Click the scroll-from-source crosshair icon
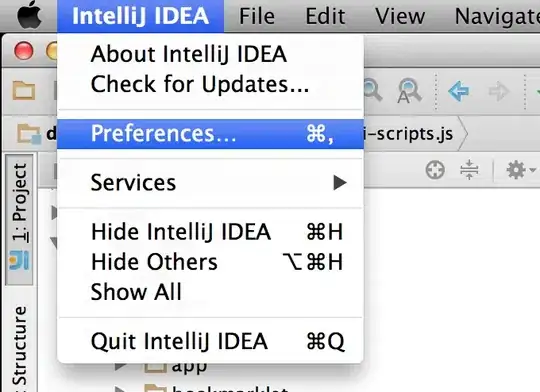Screen dimensions: 540x392 click(435, 170)
